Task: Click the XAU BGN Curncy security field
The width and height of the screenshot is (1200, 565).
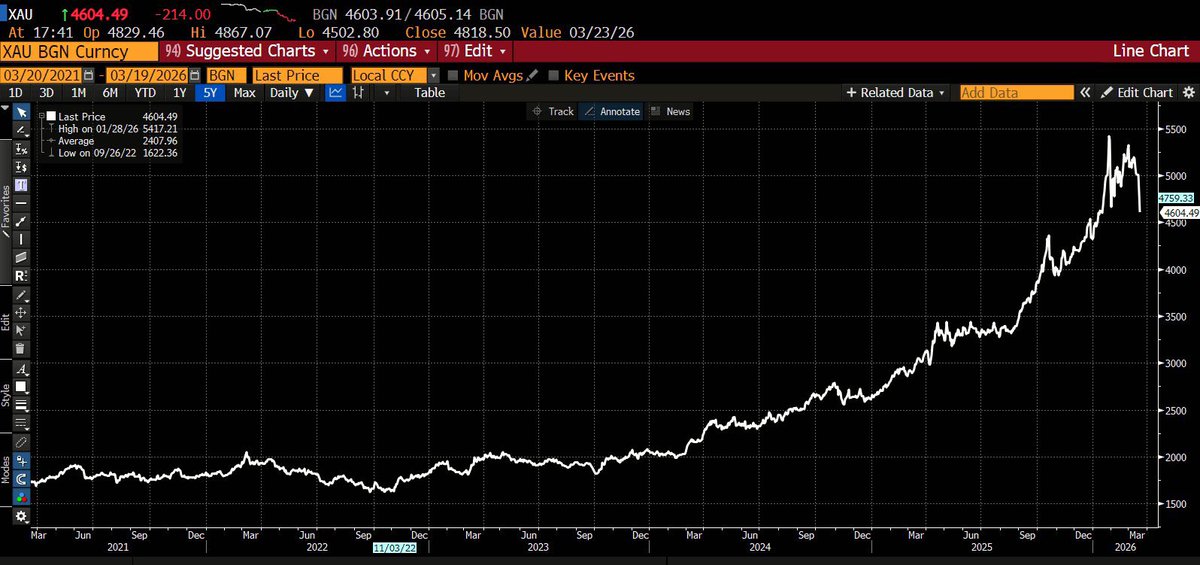Action: tap(79, 51)
